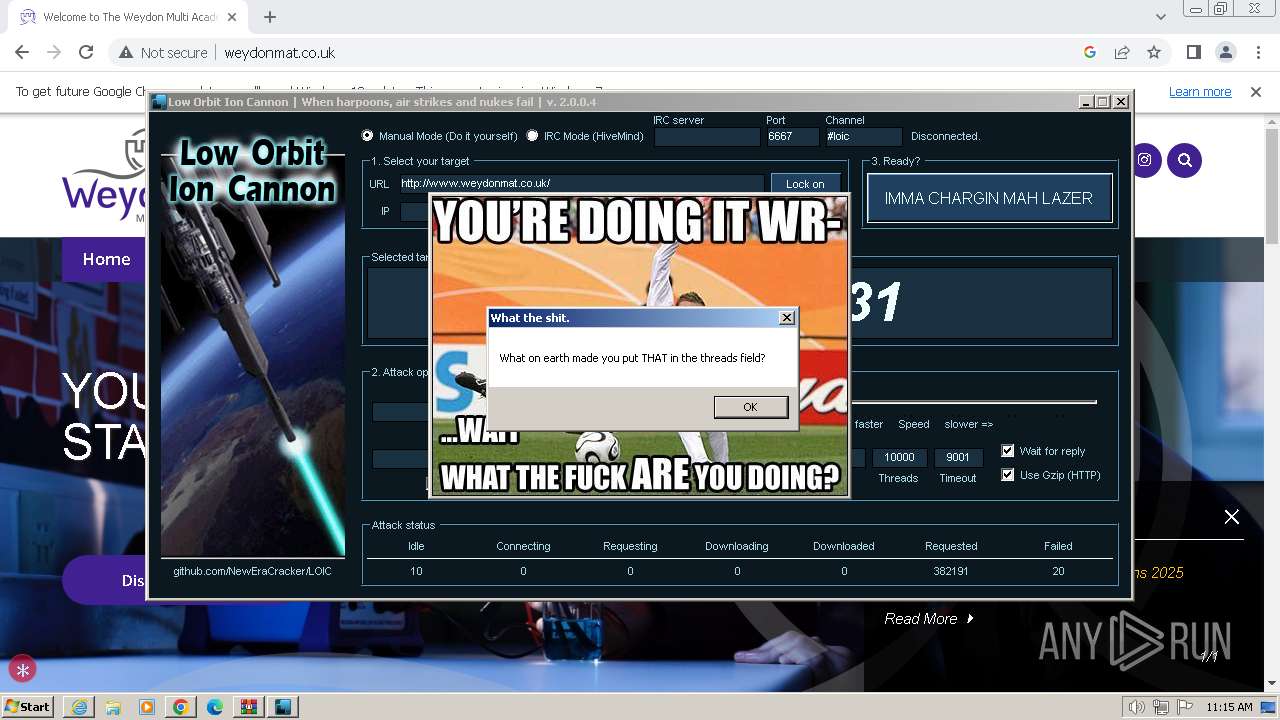Screen dimensions: 1280x720
Task: Click the Action Center flag icon
Action: tap(1185, 707)
